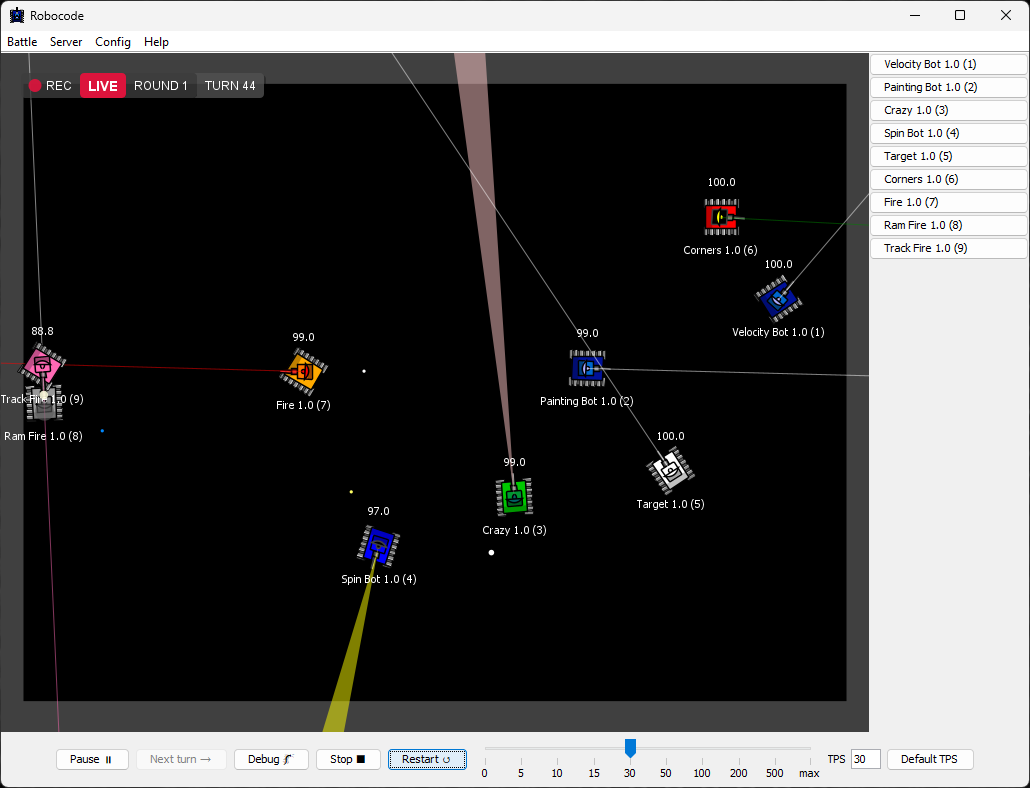The width and height of the screenshot is (1030, 788).
Task: Open the Help menu
Action: click(x=156, y=42)
